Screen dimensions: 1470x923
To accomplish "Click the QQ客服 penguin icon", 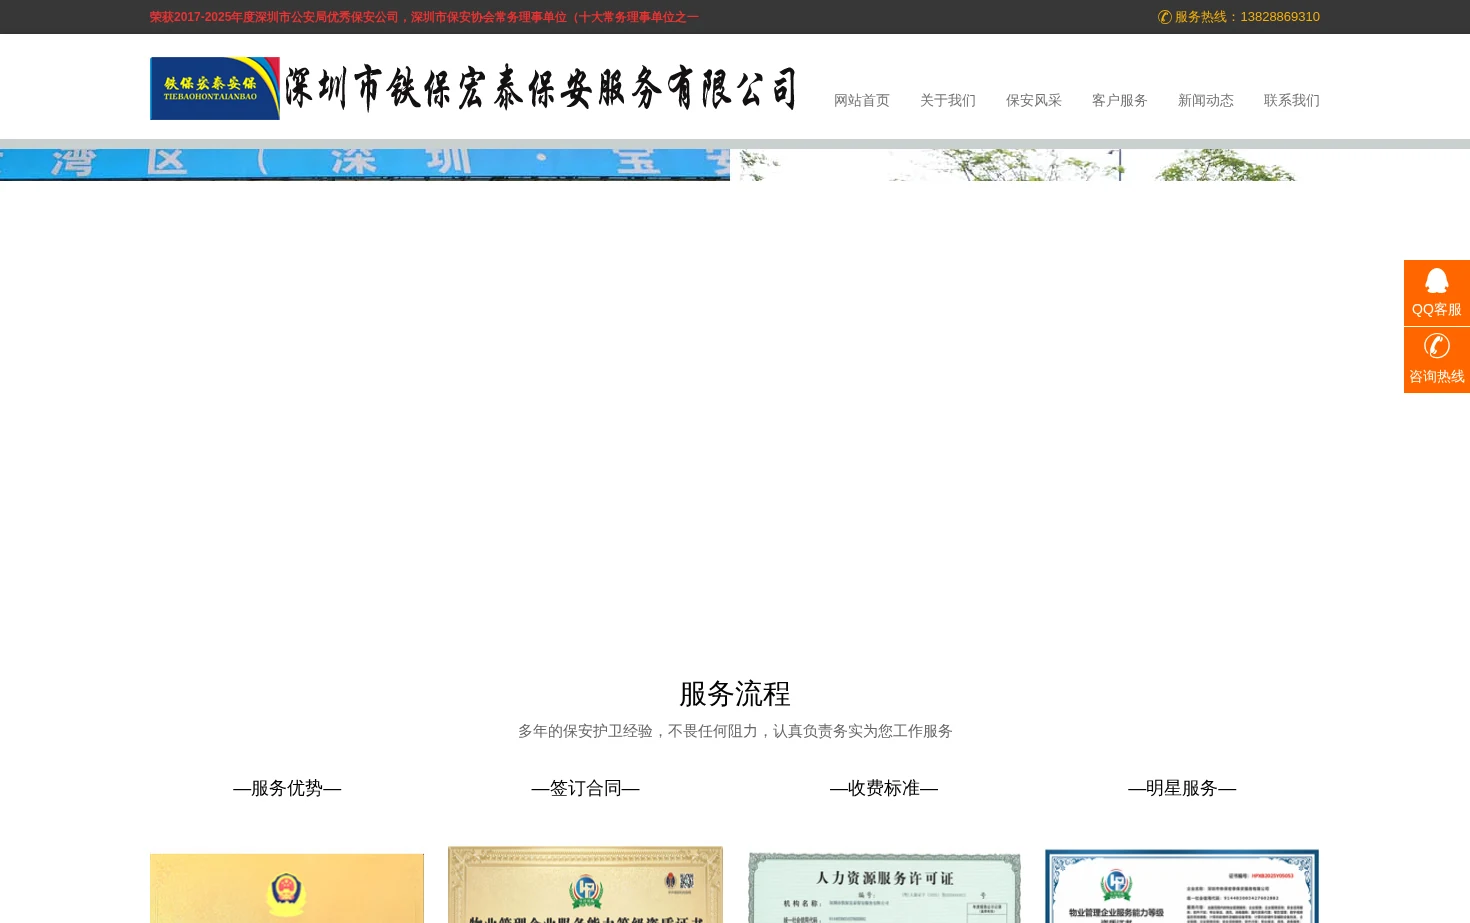I will (x=1437, y=281).
